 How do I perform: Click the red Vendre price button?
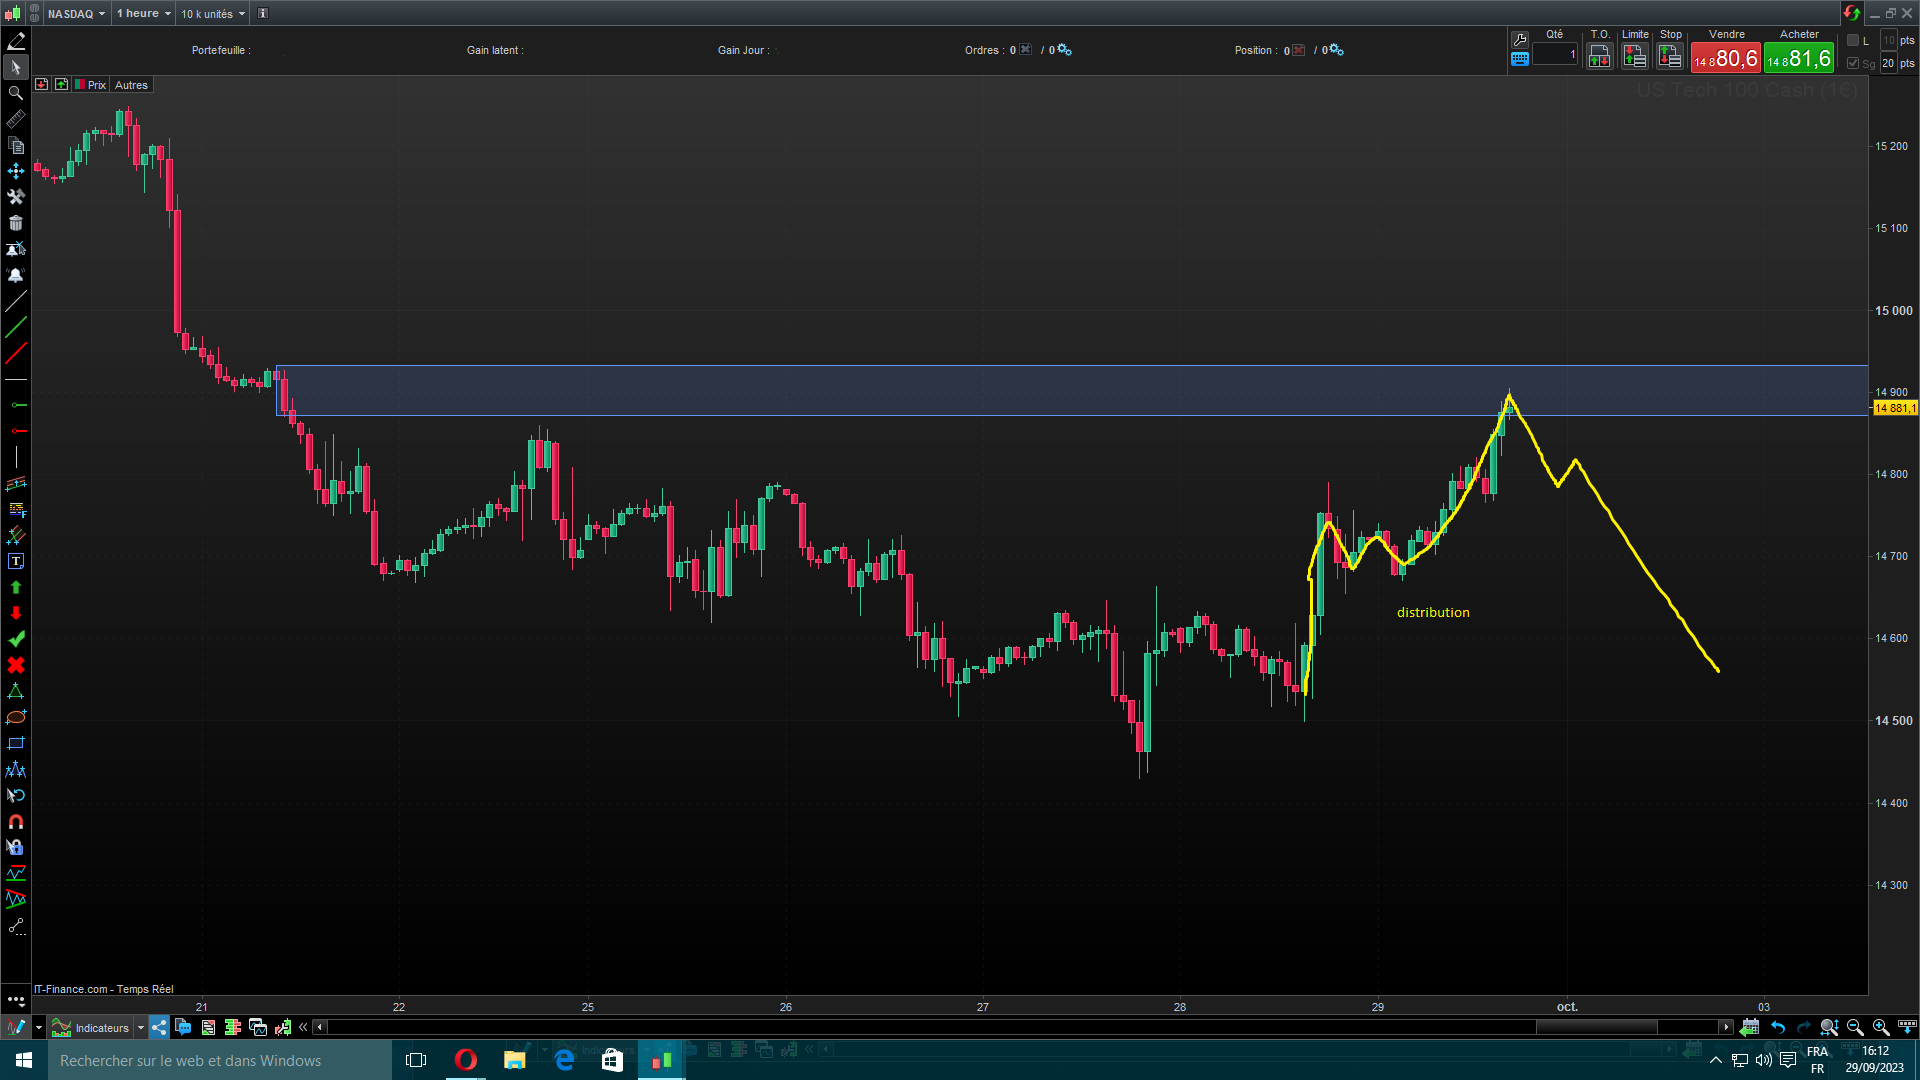1726,59
